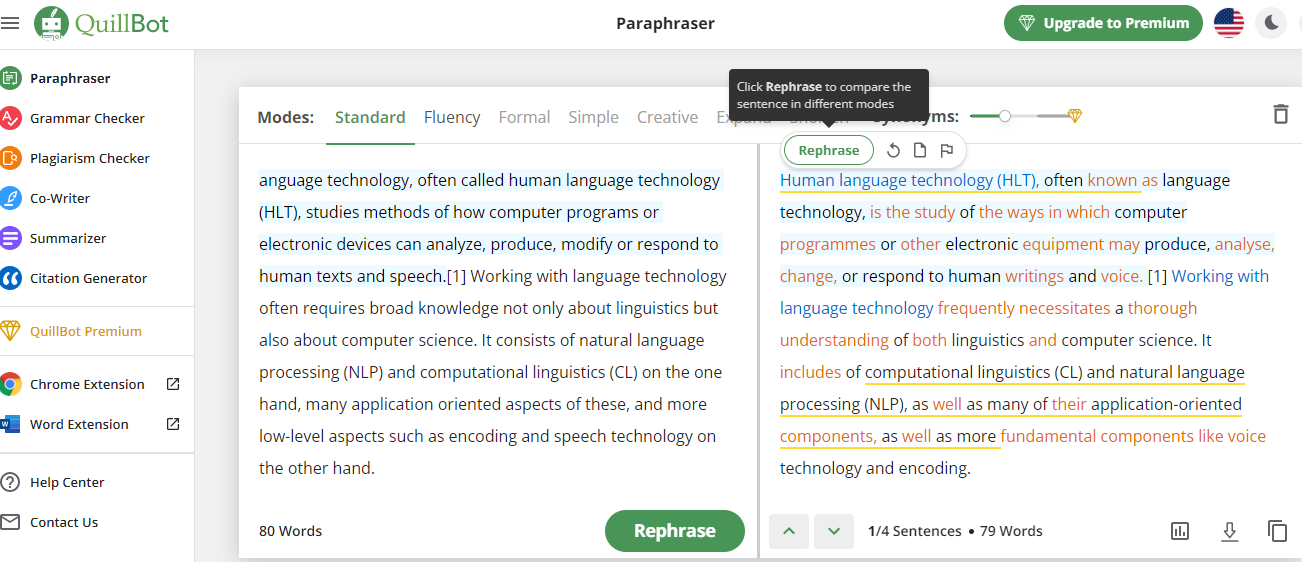Click the Co-Writer sidebar icon

(x=11, y=198)
